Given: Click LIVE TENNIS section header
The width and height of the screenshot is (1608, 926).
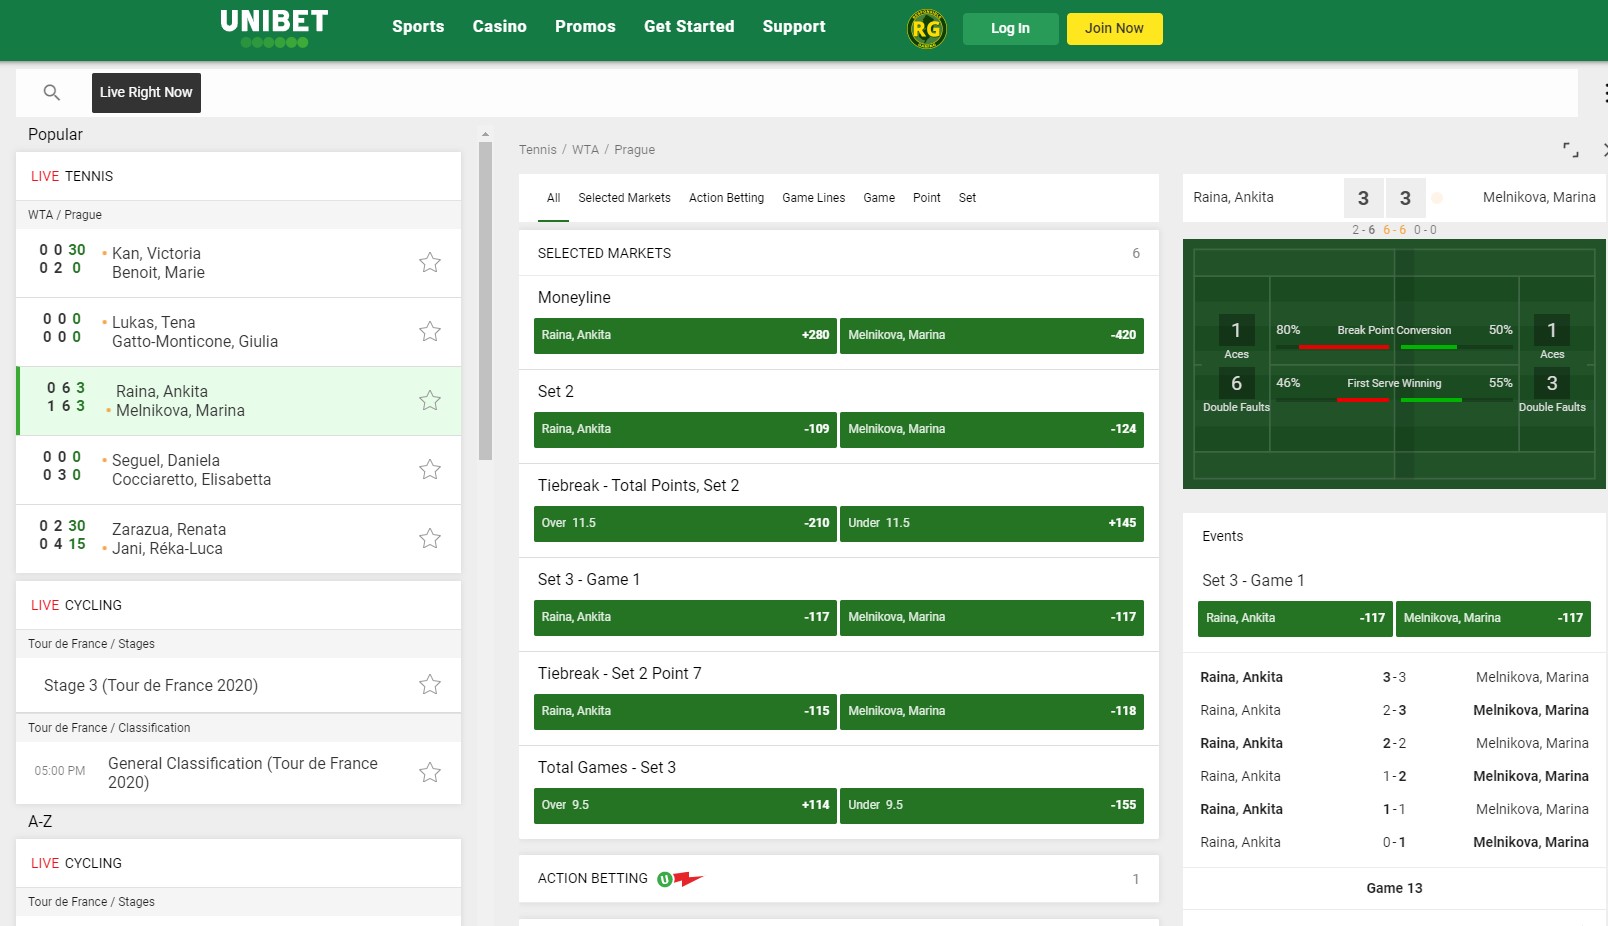Looking at the screenshot, I should click(238, 176).
